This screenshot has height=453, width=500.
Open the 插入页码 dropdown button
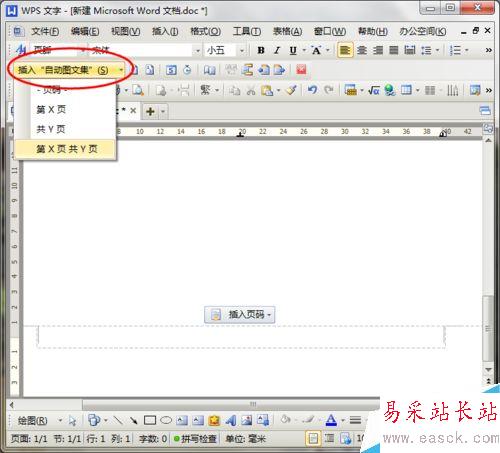[240, 314]
